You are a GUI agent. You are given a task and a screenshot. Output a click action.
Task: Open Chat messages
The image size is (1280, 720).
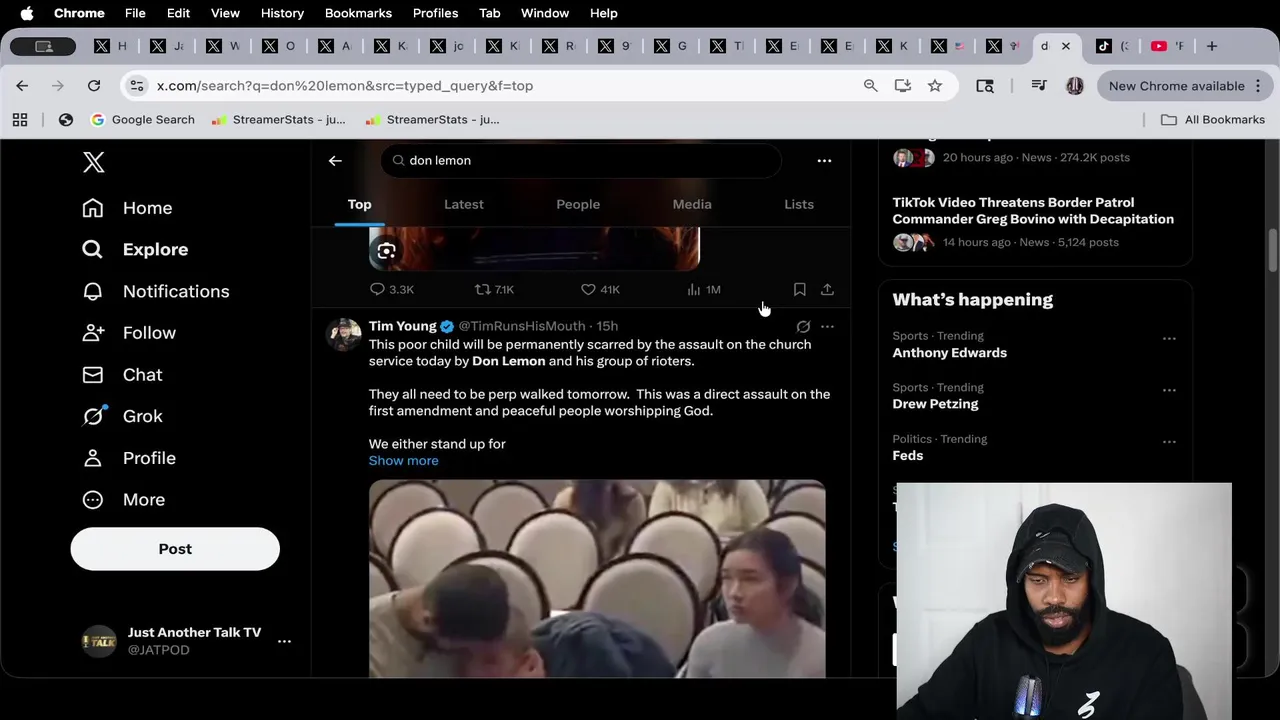pos(122,375)
